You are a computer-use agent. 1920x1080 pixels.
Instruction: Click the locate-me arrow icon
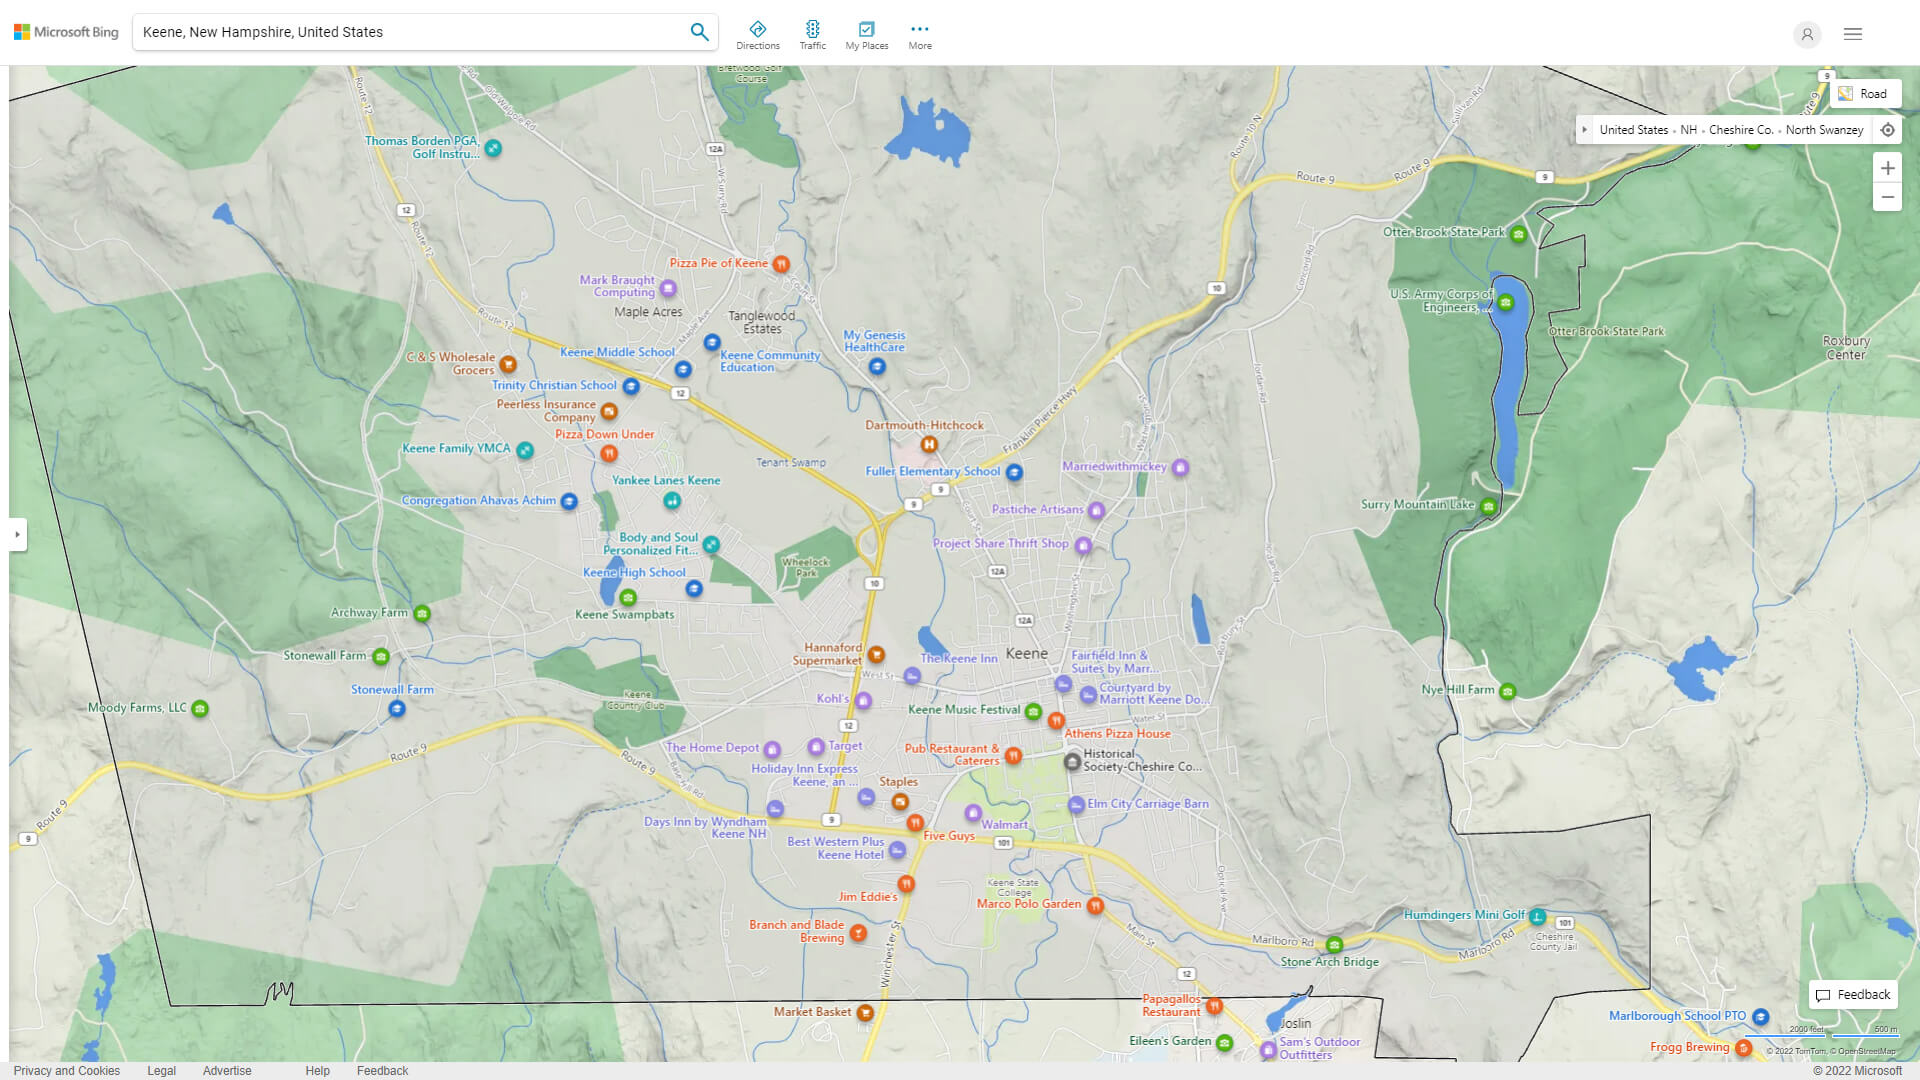point(1888,129)
